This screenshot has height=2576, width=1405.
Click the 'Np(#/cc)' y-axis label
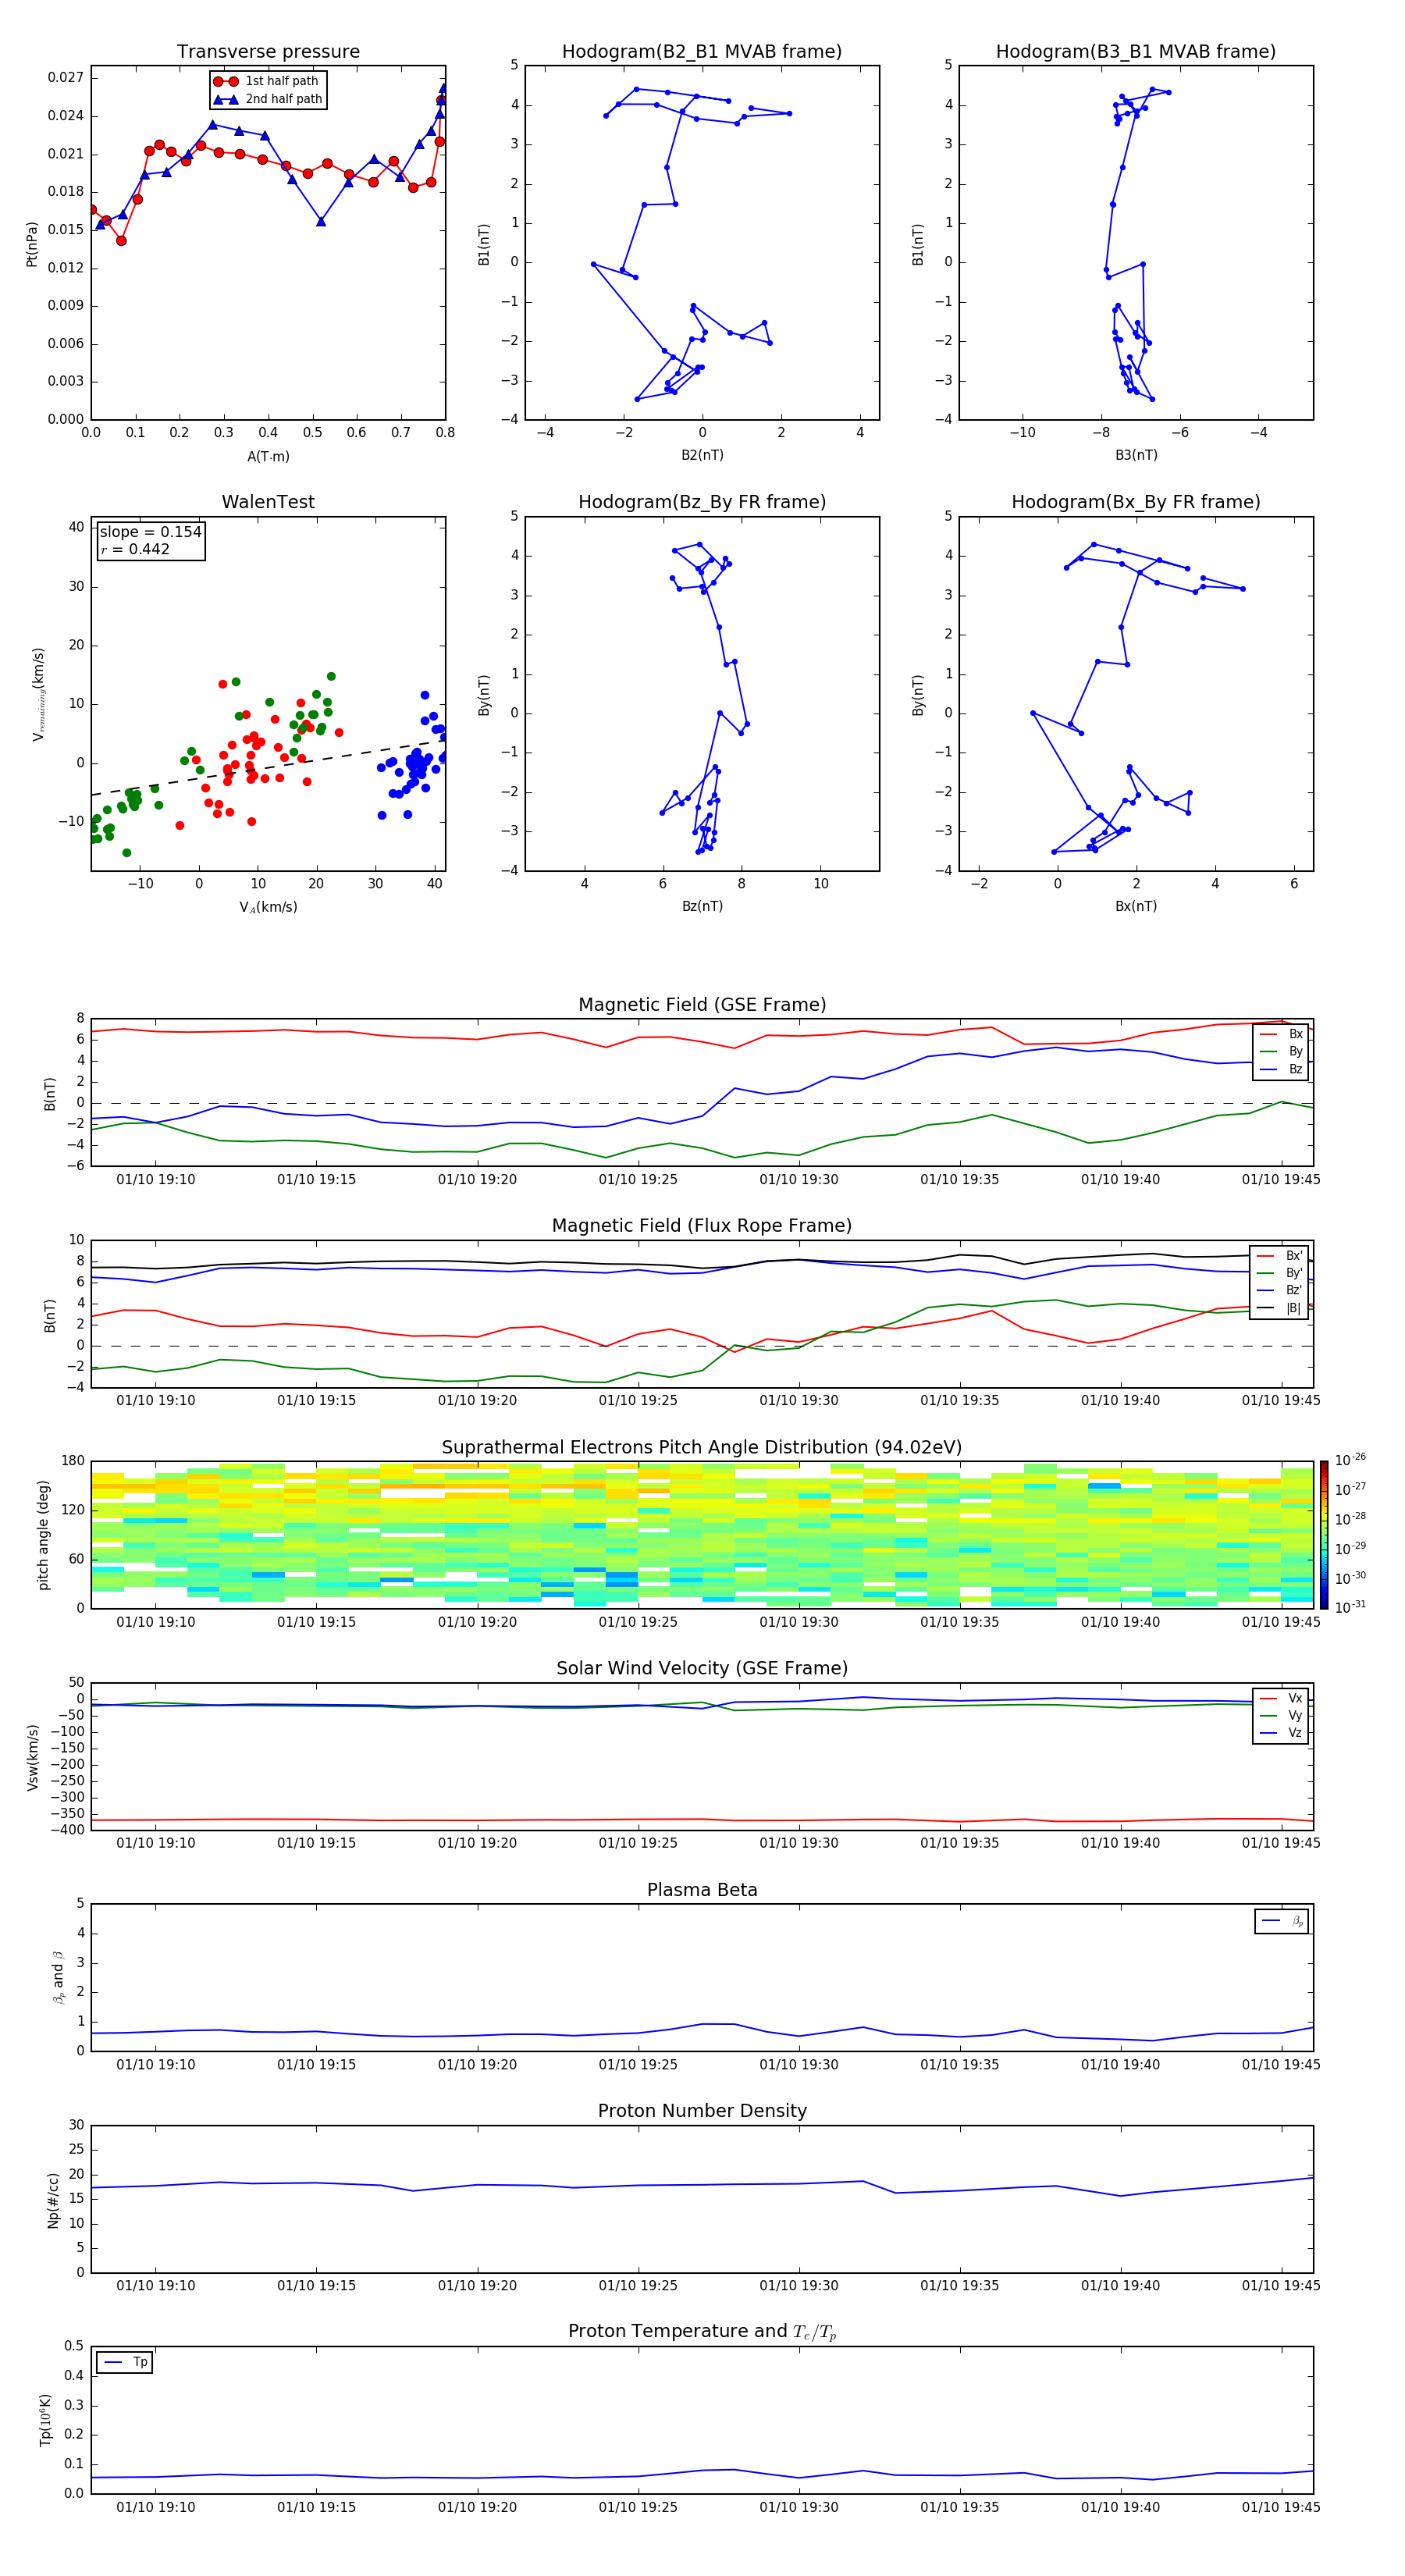pyautogui.click(x=53, y=2200)
